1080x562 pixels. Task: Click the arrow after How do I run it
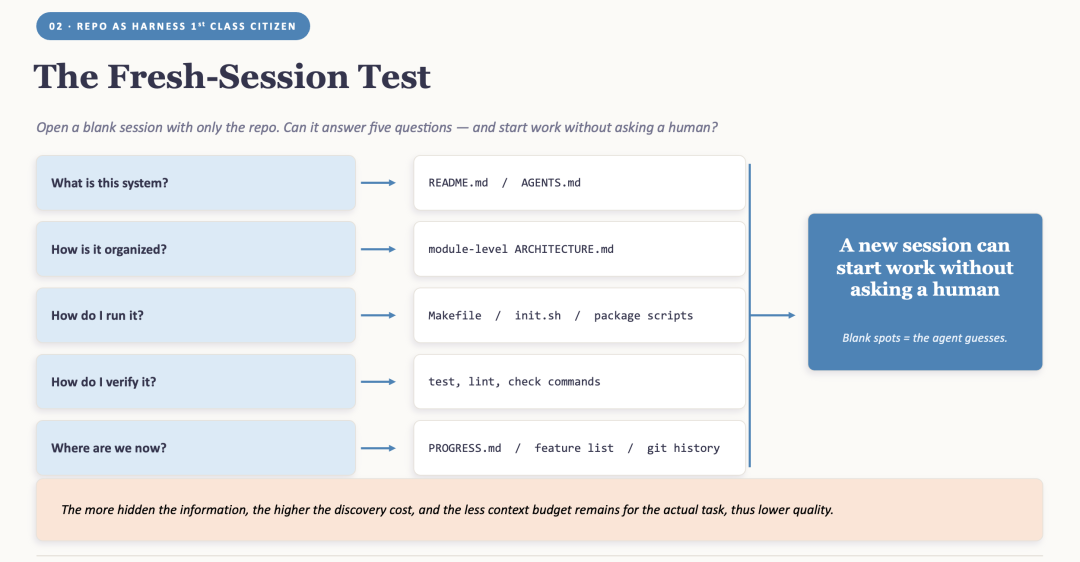(x=378, y=315)
